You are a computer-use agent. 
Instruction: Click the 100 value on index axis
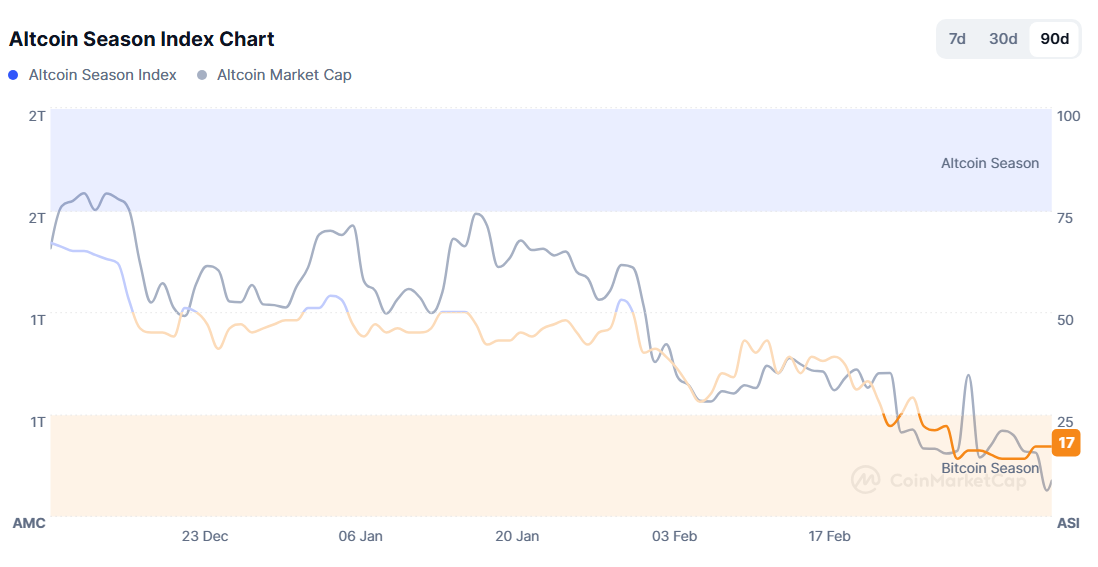tap(1068, 116)
